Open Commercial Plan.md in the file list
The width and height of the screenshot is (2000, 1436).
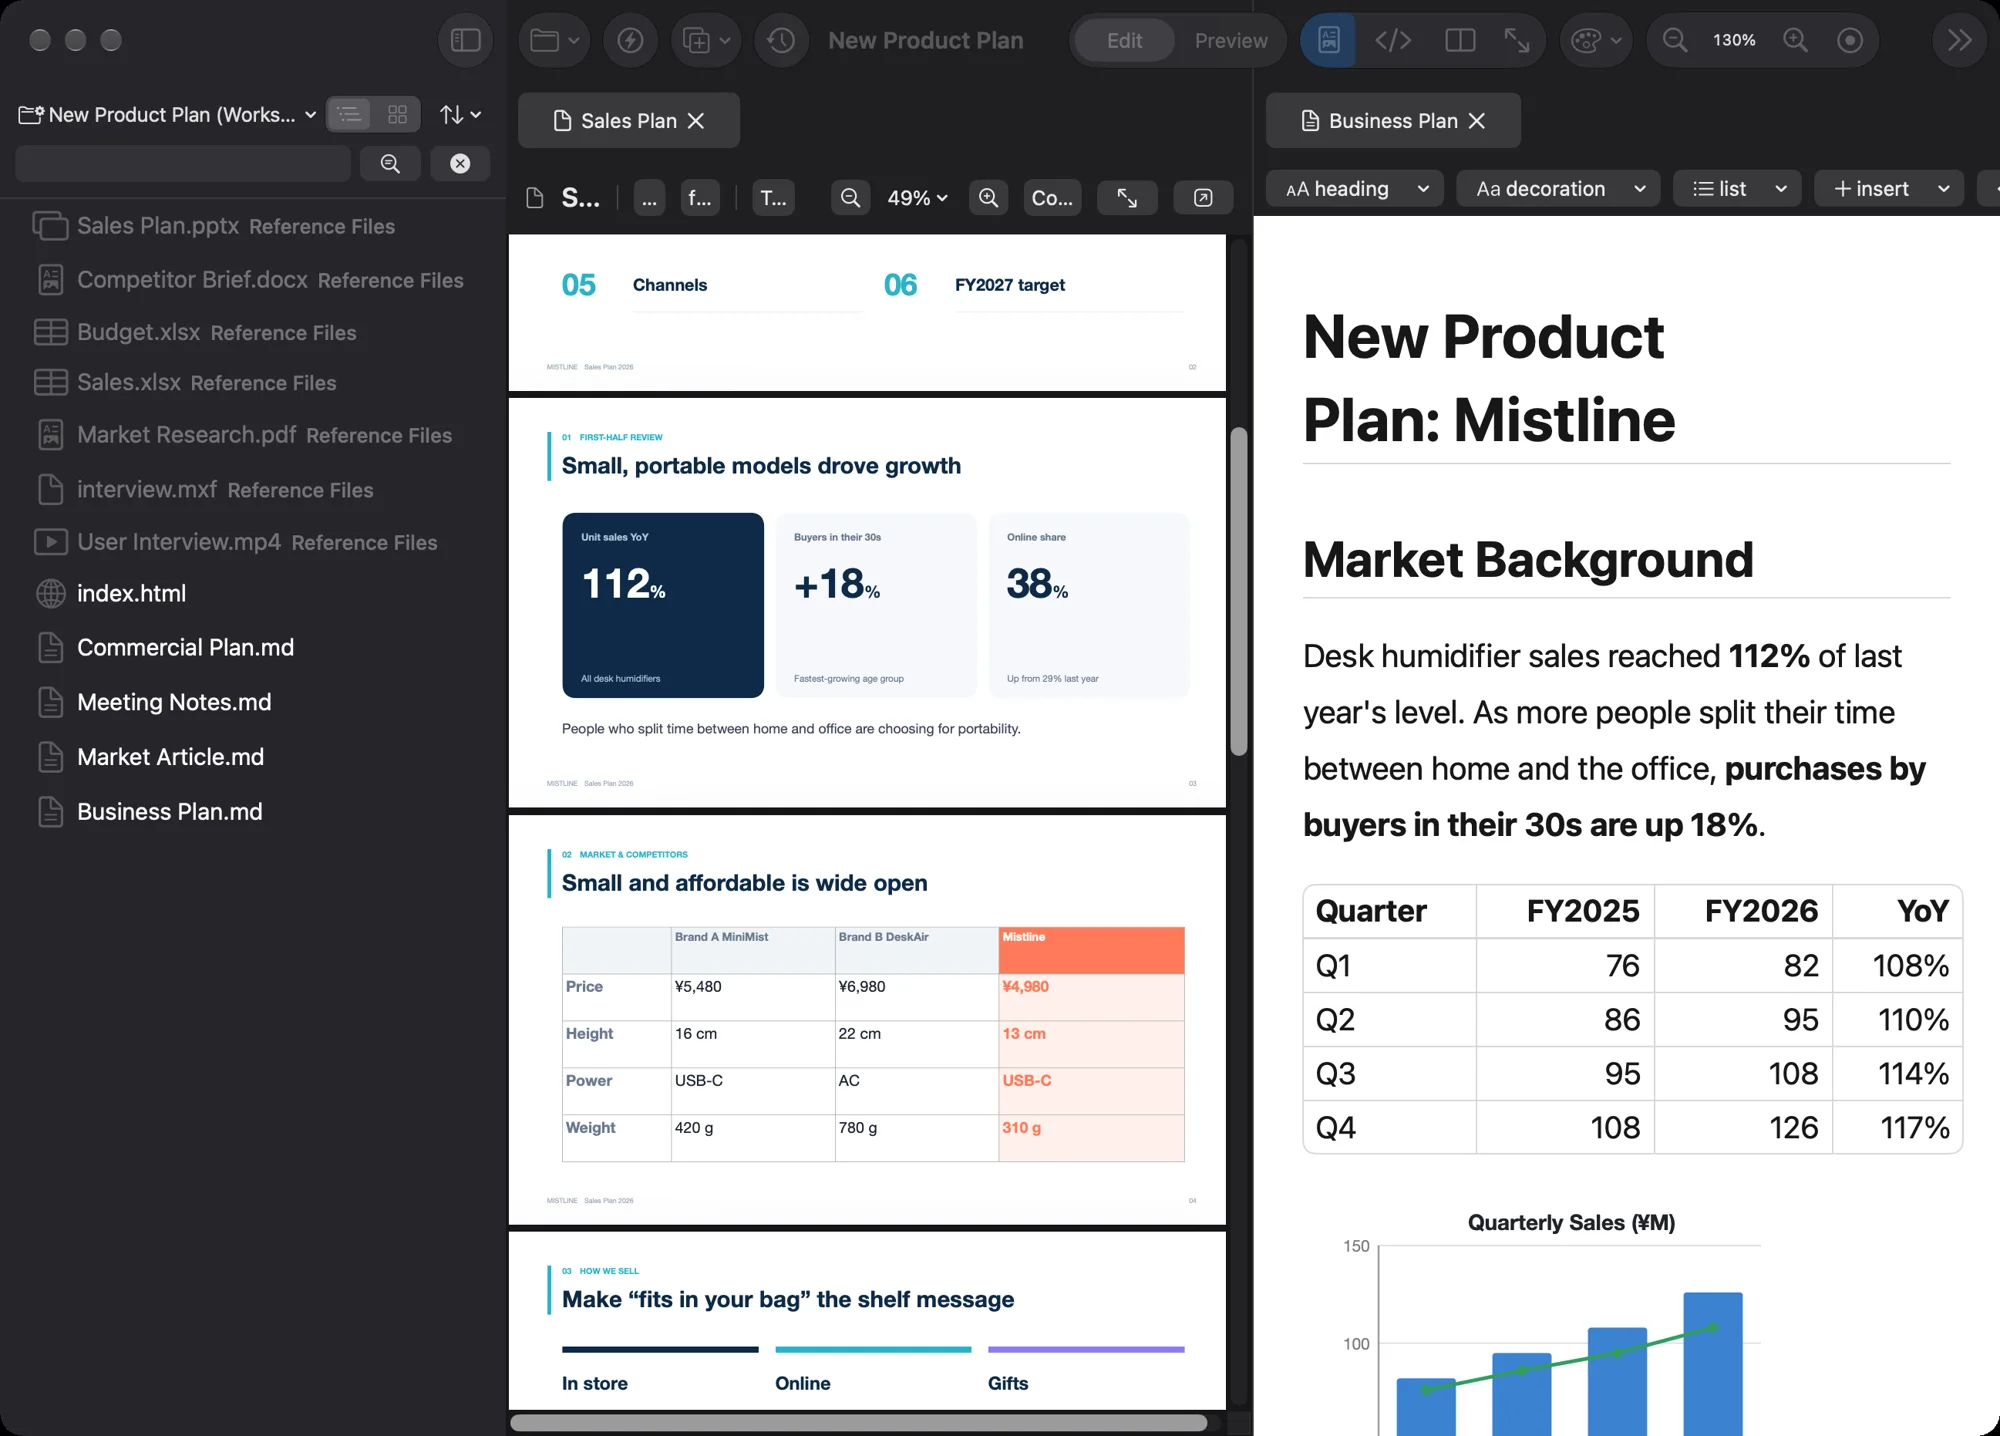pos(185,648)
